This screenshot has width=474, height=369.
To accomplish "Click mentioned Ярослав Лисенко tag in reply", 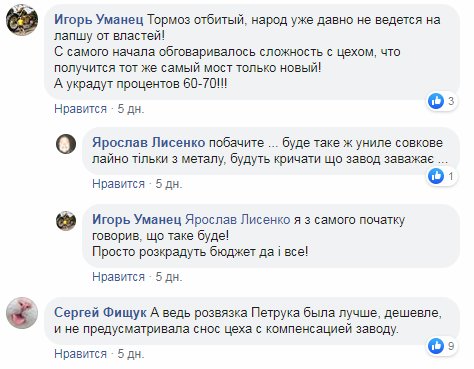I will tap(238, 219).
